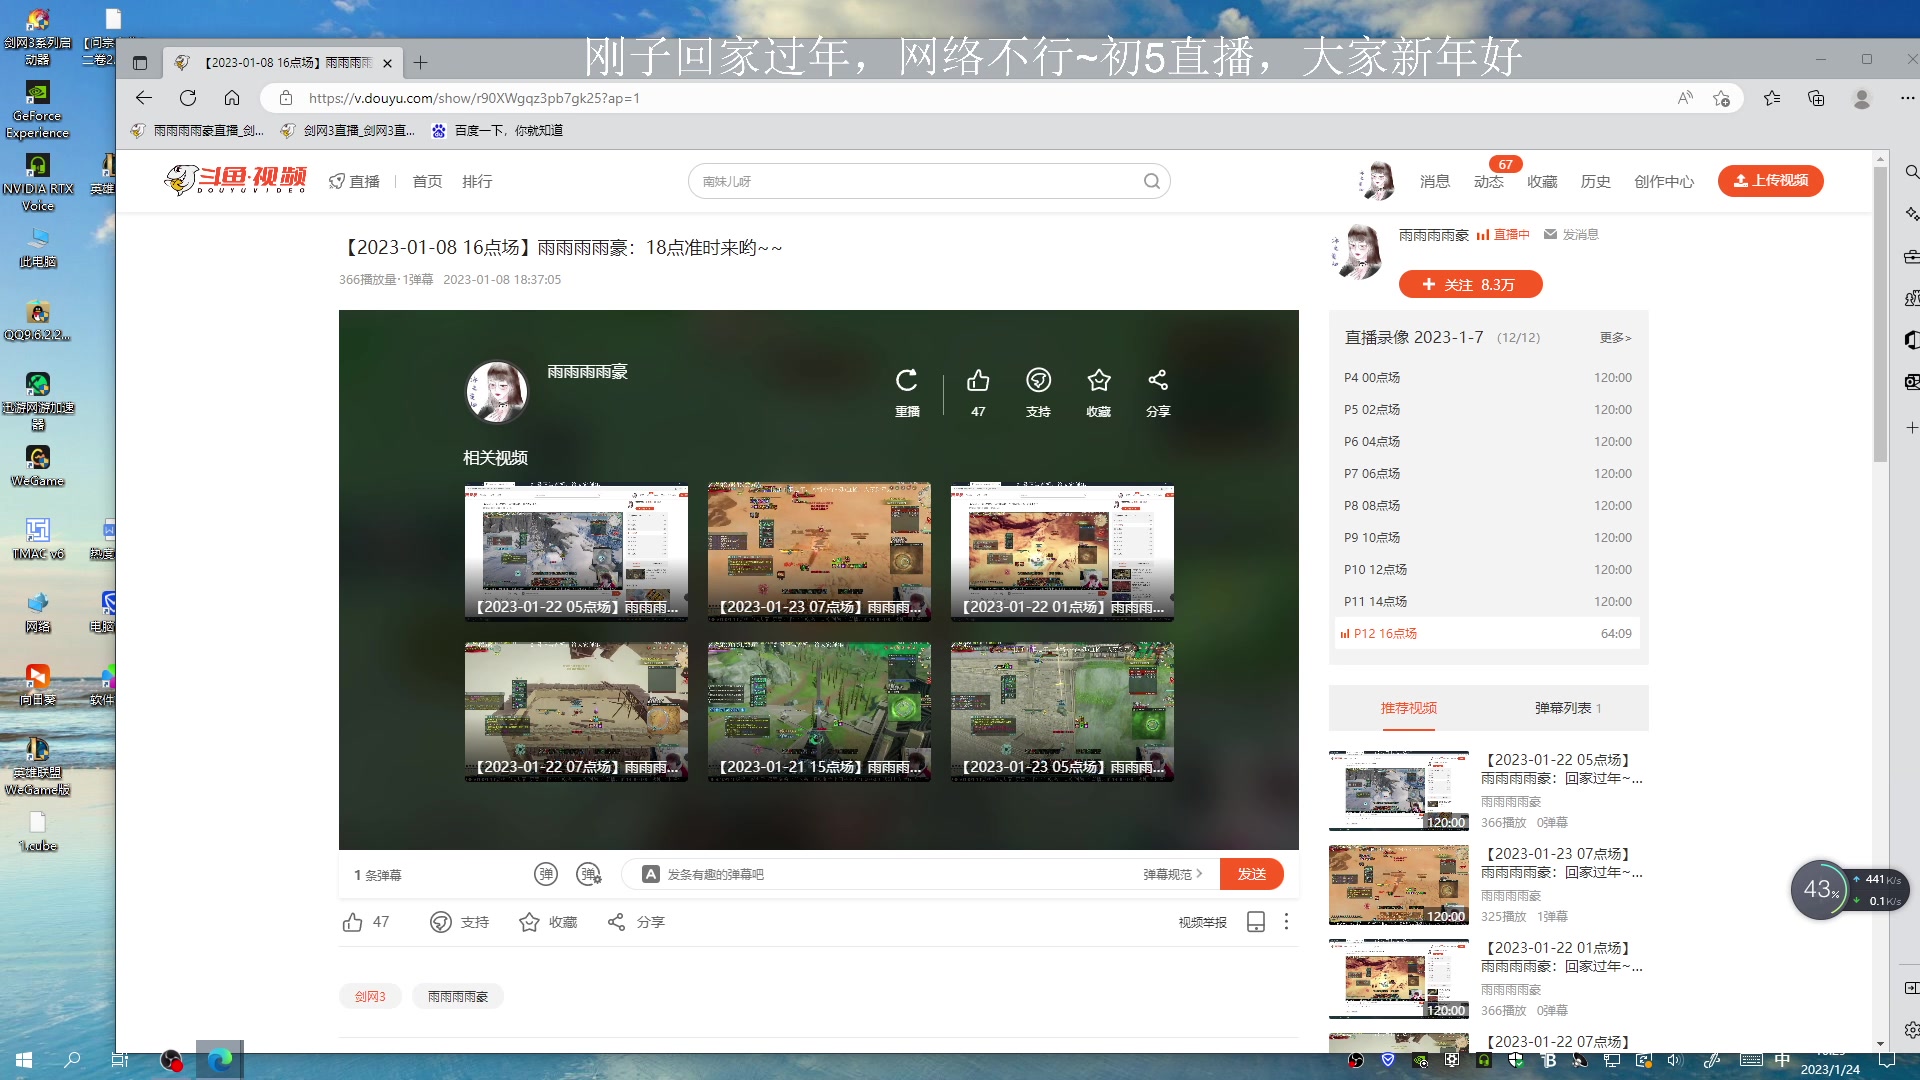Open related video 2023-01-22 05点场 thumbnail in player

point(576,552)
